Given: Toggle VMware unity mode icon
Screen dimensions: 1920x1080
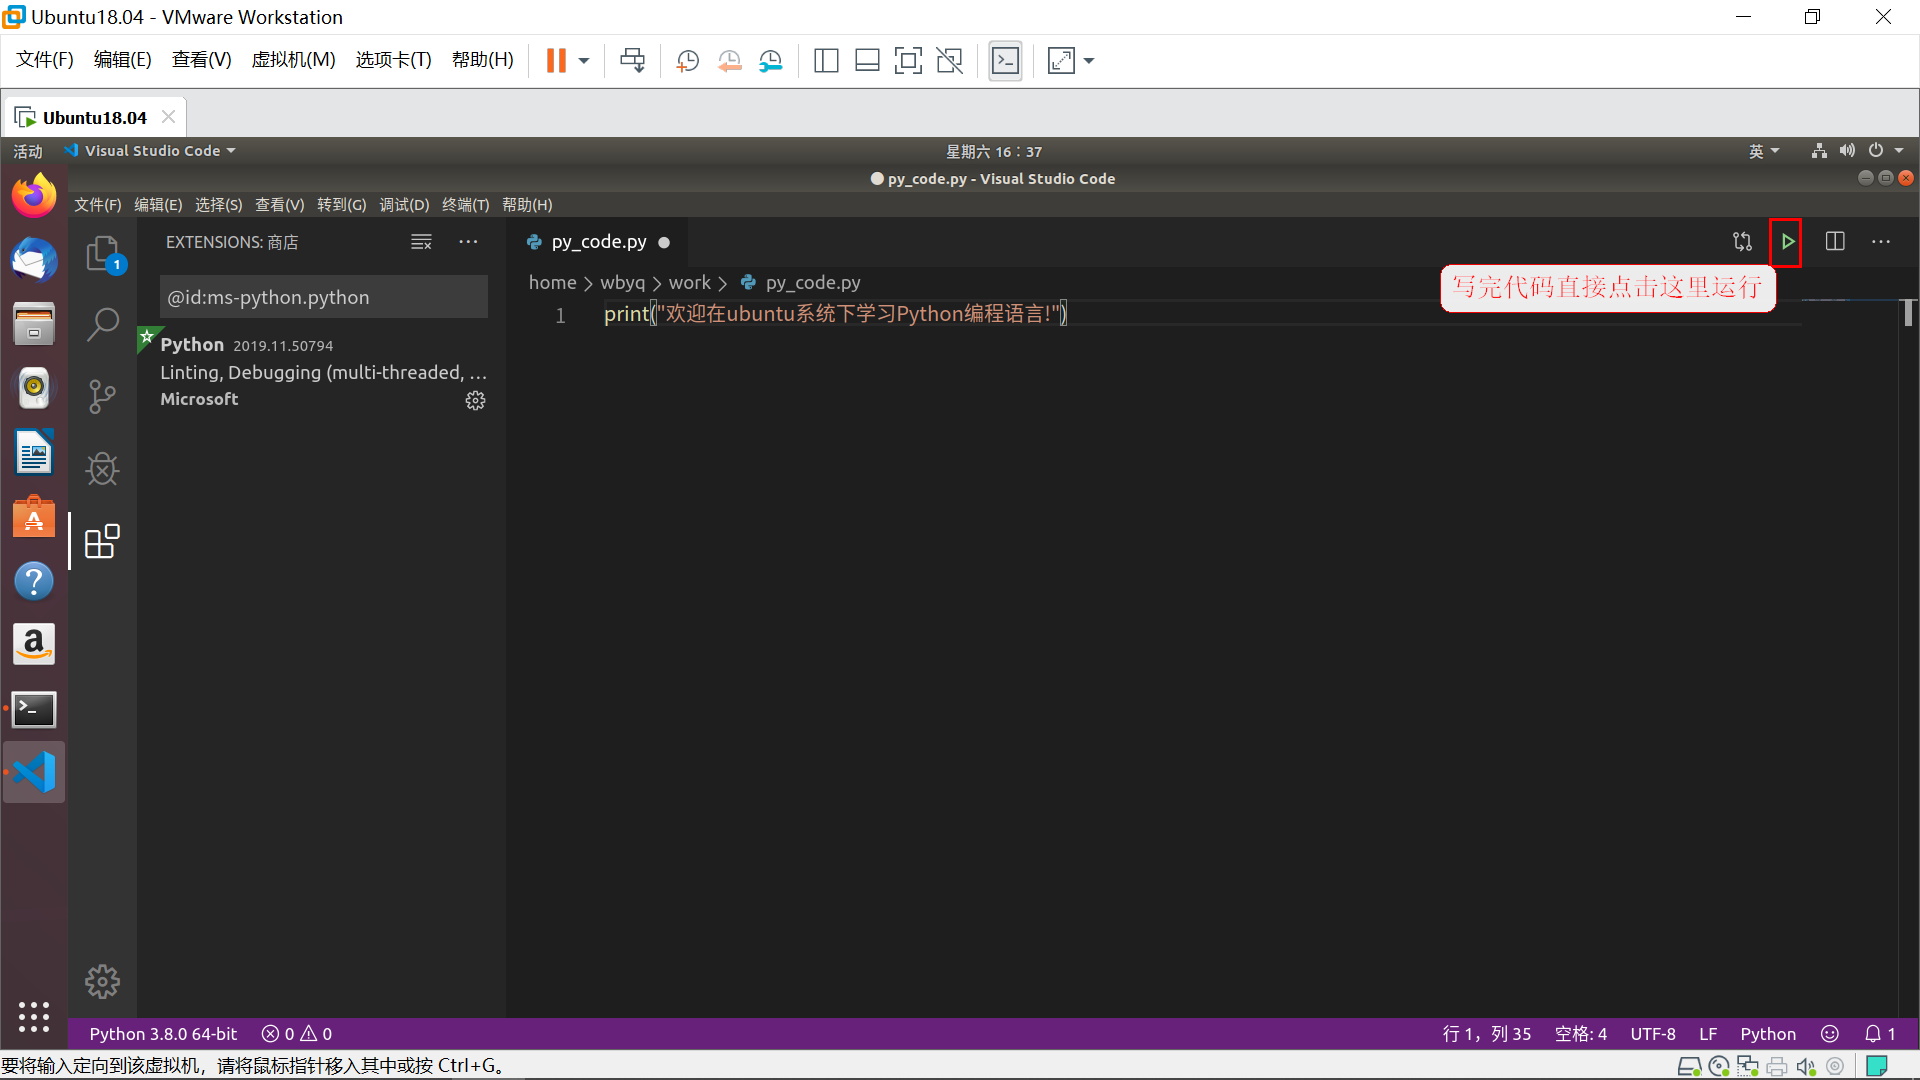Looking at the screenshot, I should [950, 61].
